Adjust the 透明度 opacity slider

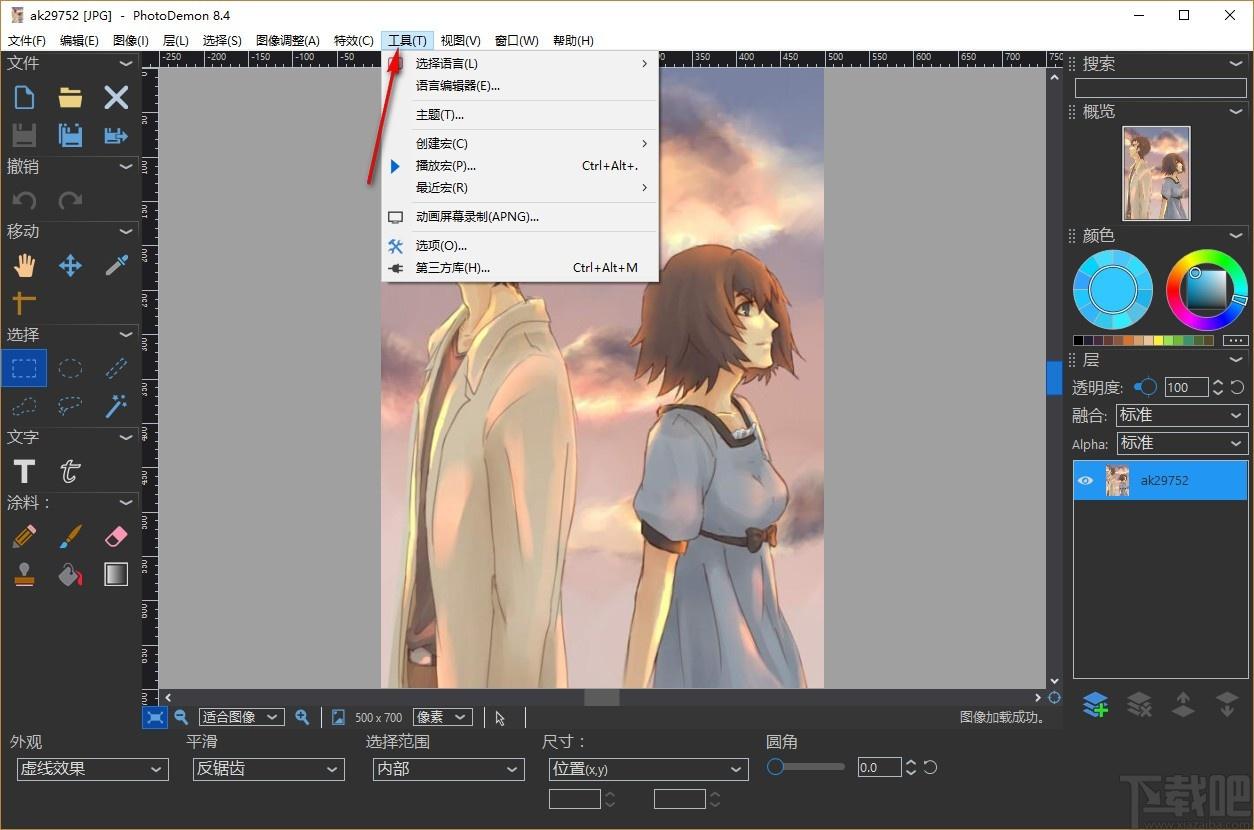click(x=1146, y=387)
